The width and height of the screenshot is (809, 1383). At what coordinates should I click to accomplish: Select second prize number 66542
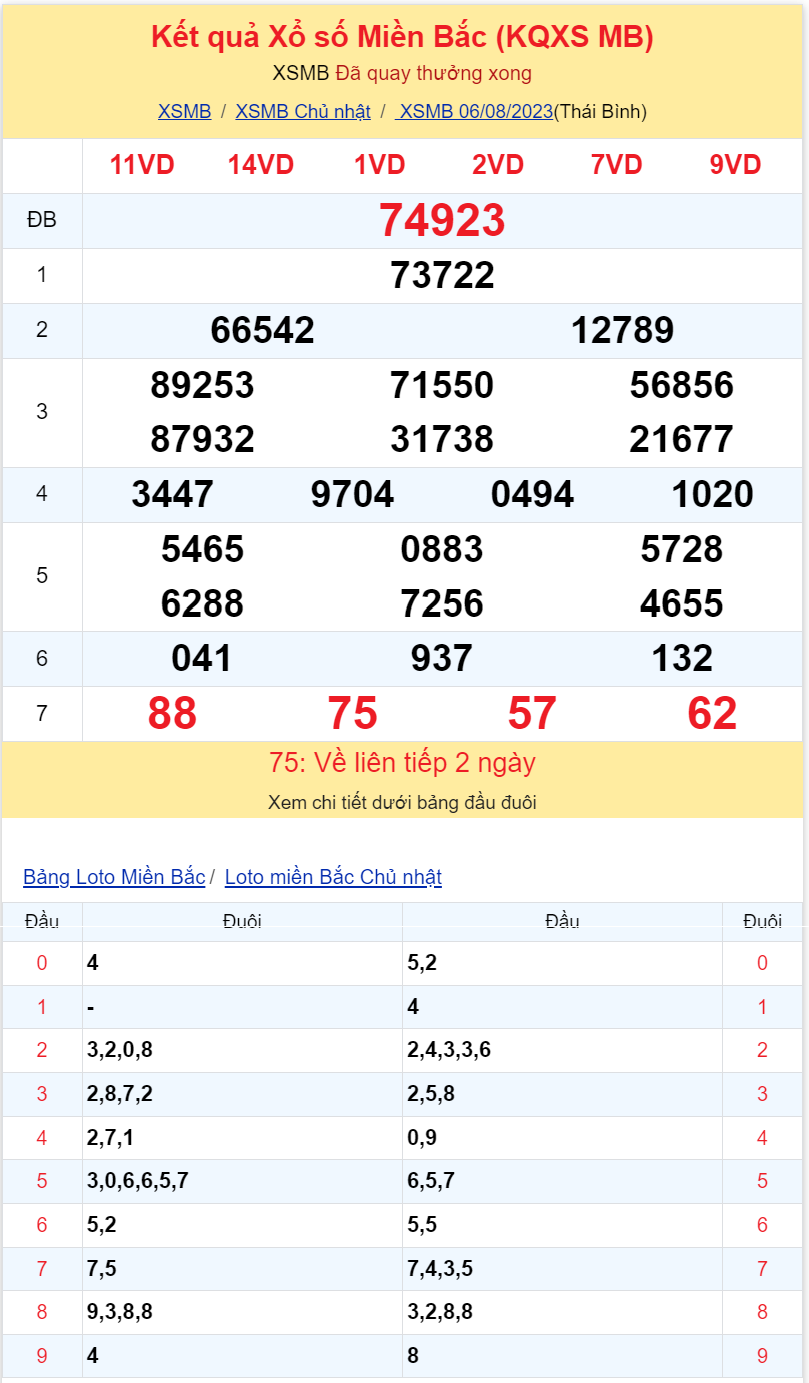coord(262,330)
